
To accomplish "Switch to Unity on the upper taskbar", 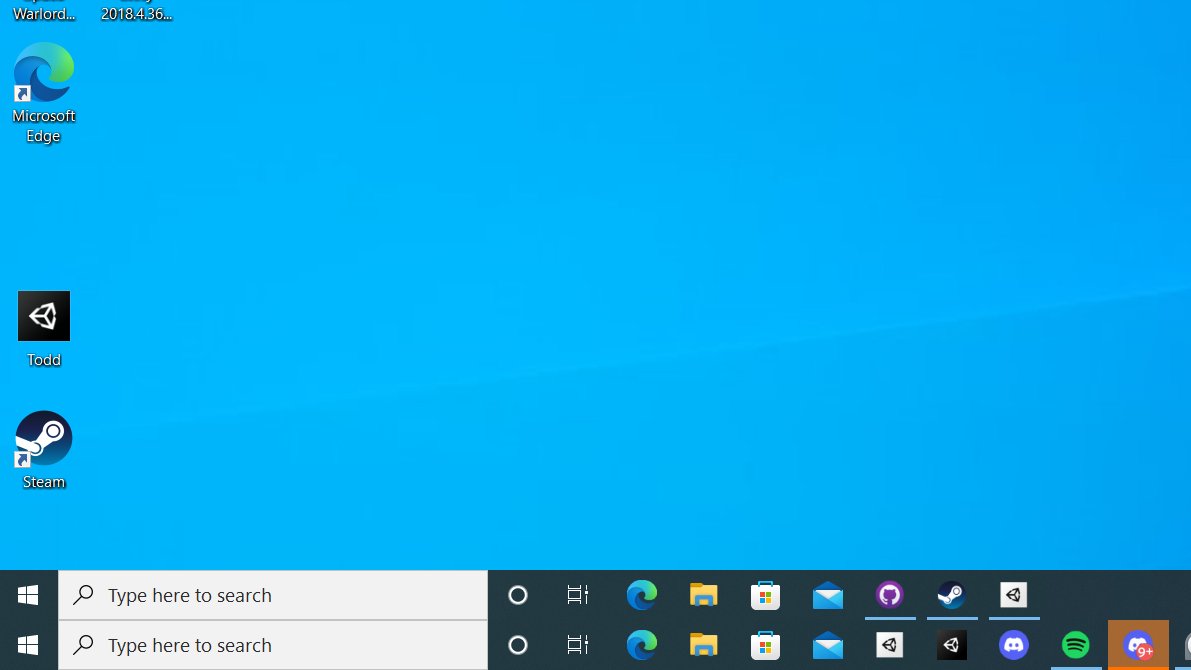I will pos(1013,595).
